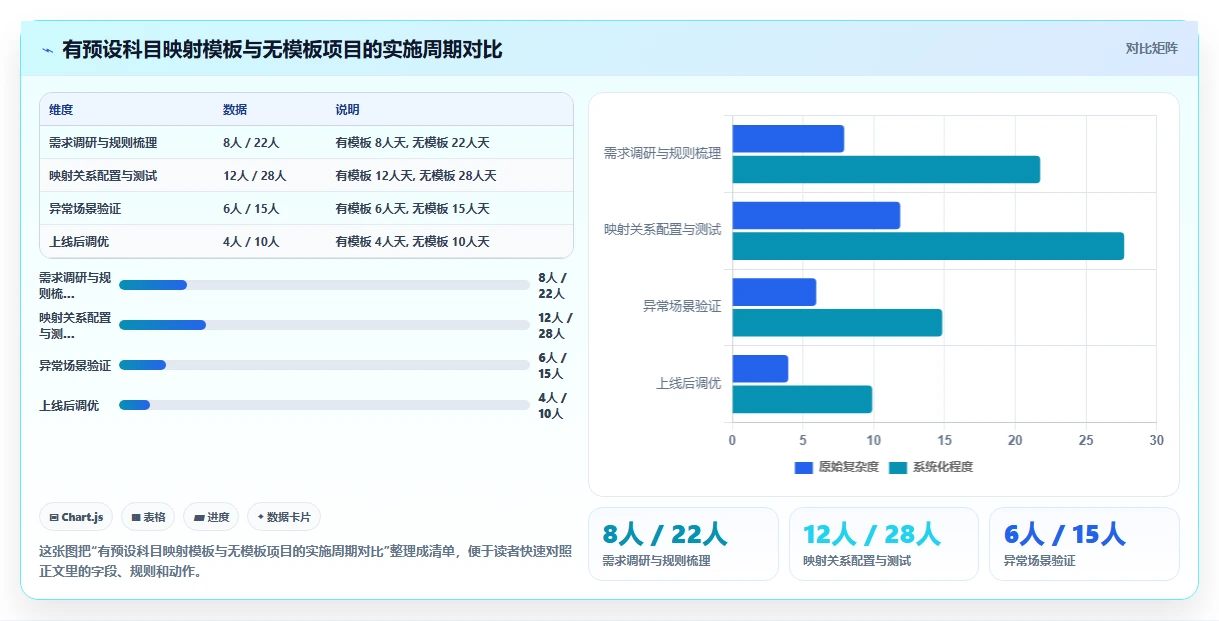The image size is (1219, 621).
Task: Toggle the 原始复杂度 legend label
Action: pos(848,467)
